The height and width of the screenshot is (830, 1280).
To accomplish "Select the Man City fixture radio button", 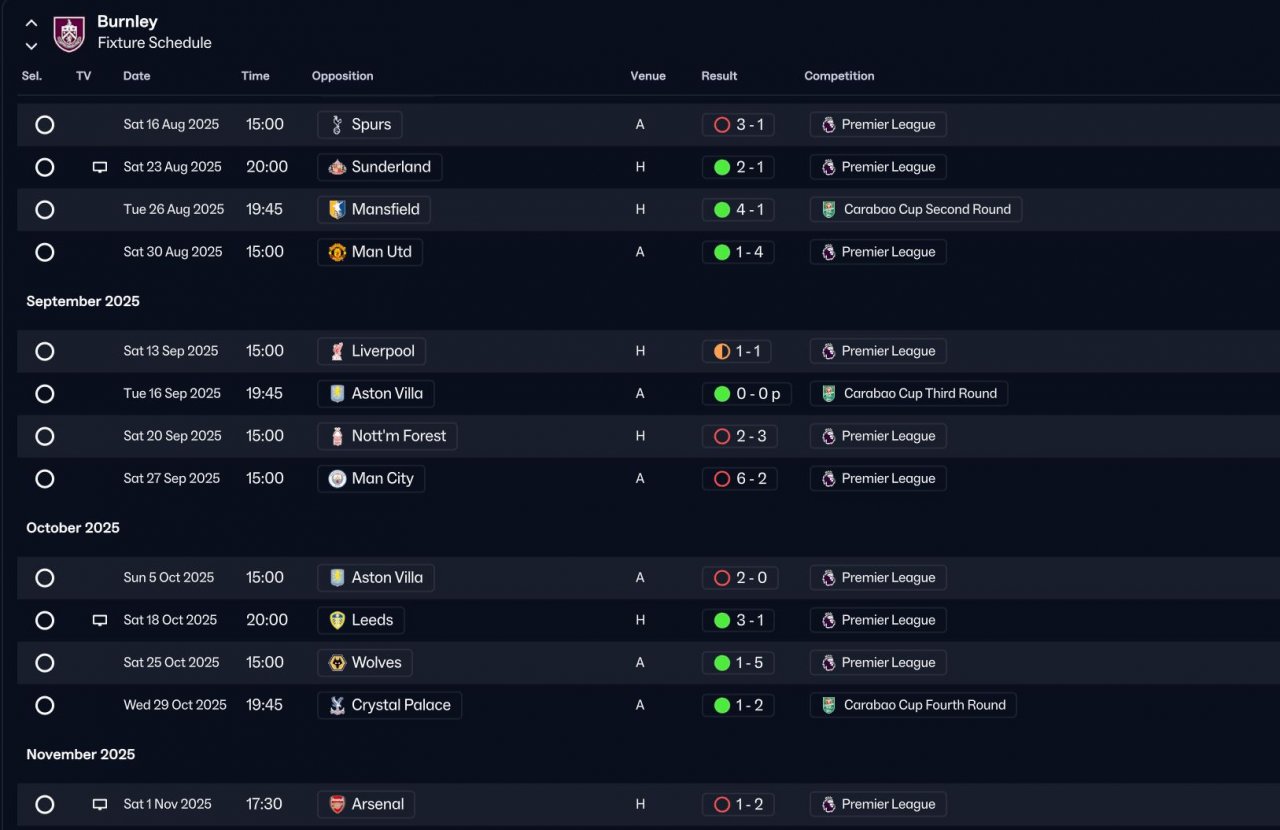I will [44, 479].
